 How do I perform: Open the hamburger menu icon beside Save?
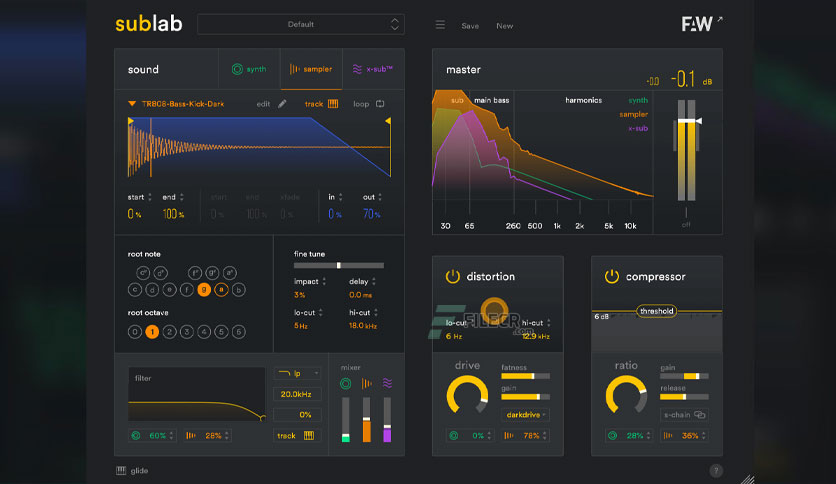440,25
